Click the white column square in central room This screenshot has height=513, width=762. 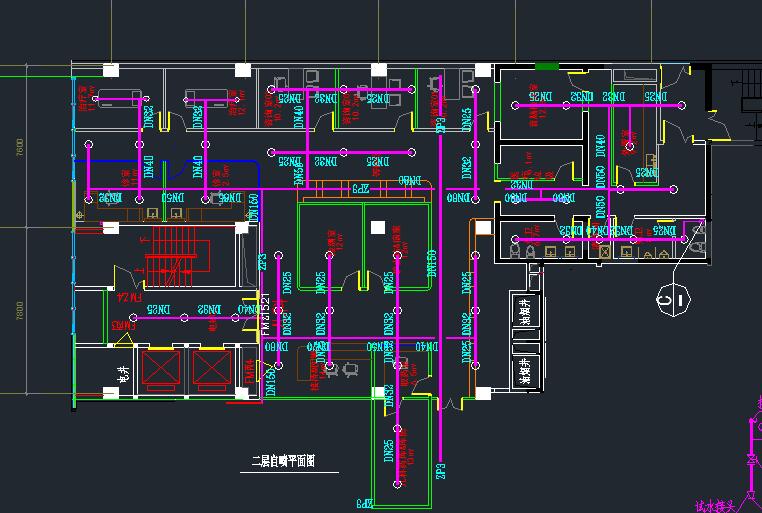pyautogui.click(x=377, y=228)
